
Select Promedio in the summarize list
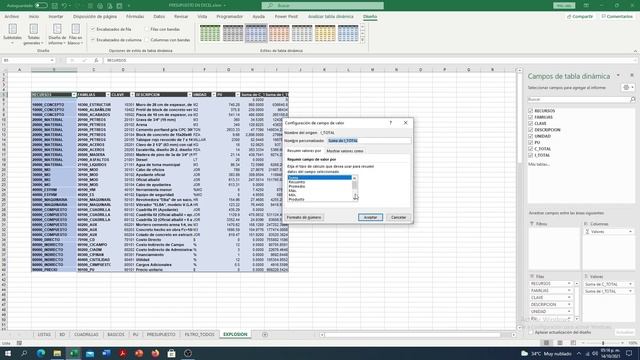click(x=320, y=187)
